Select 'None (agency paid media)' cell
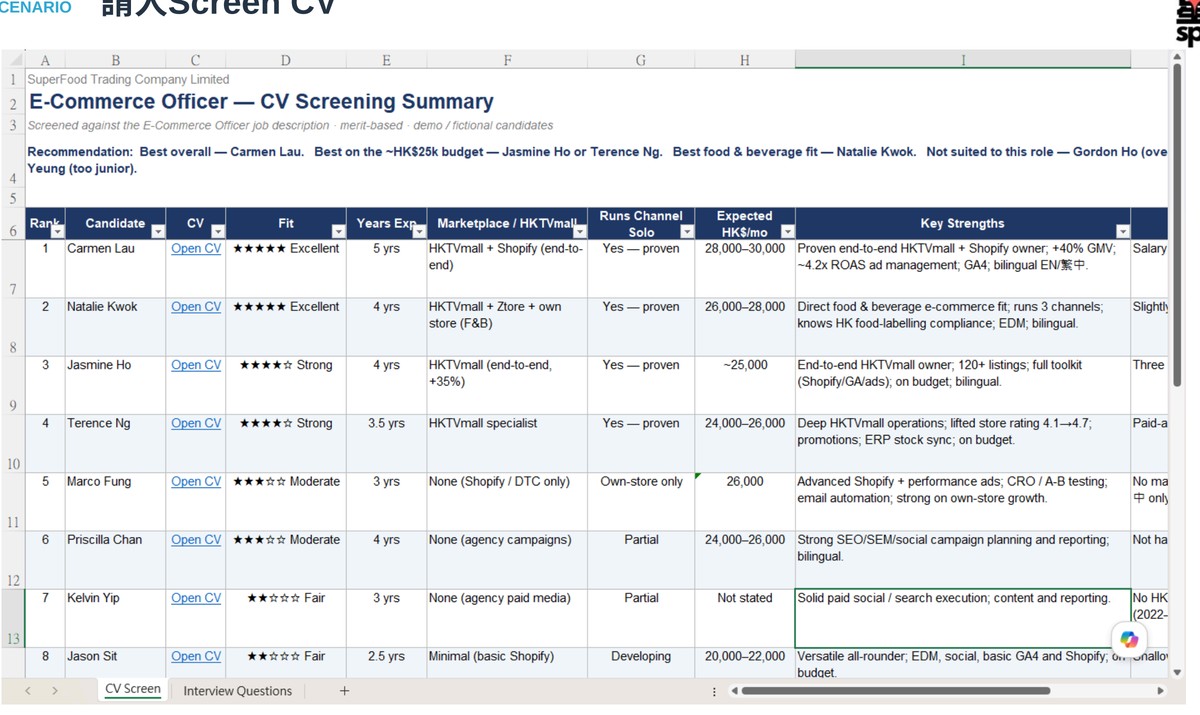This screenshot has width=1200, height=715. (x=507, y=619)
